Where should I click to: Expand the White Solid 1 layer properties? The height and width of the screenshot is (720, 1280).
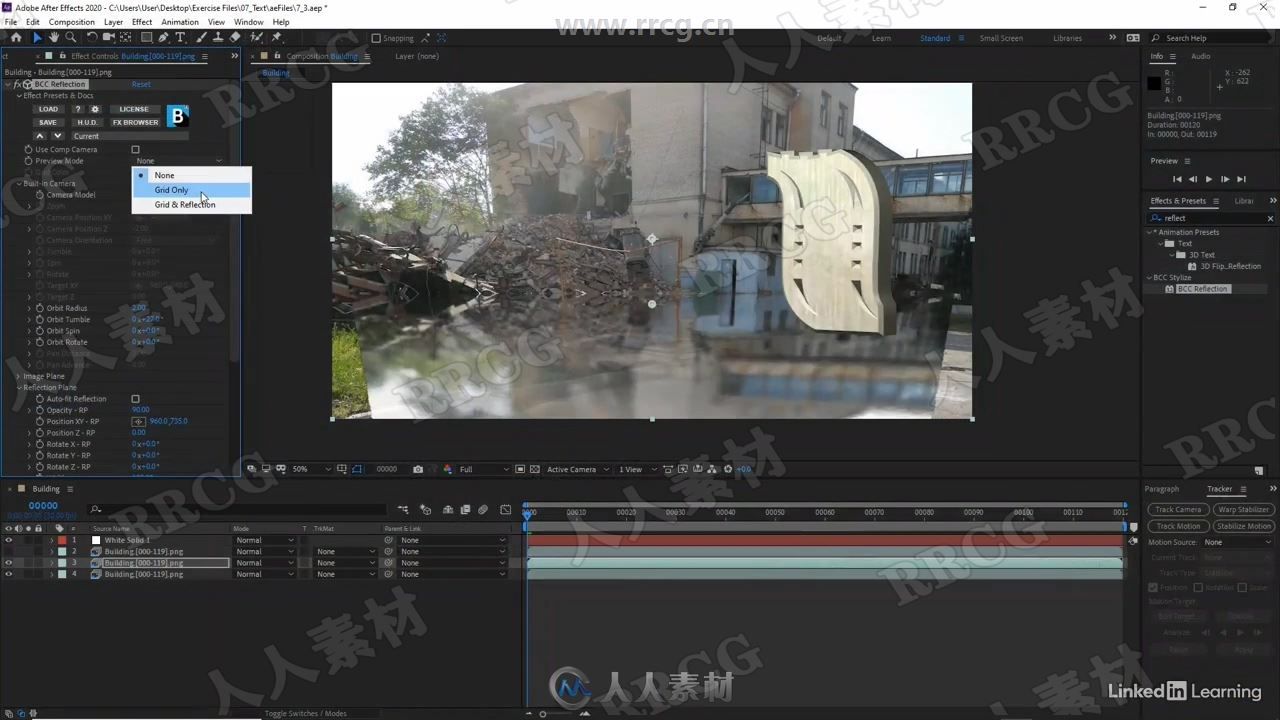click(x=51, y=540)
